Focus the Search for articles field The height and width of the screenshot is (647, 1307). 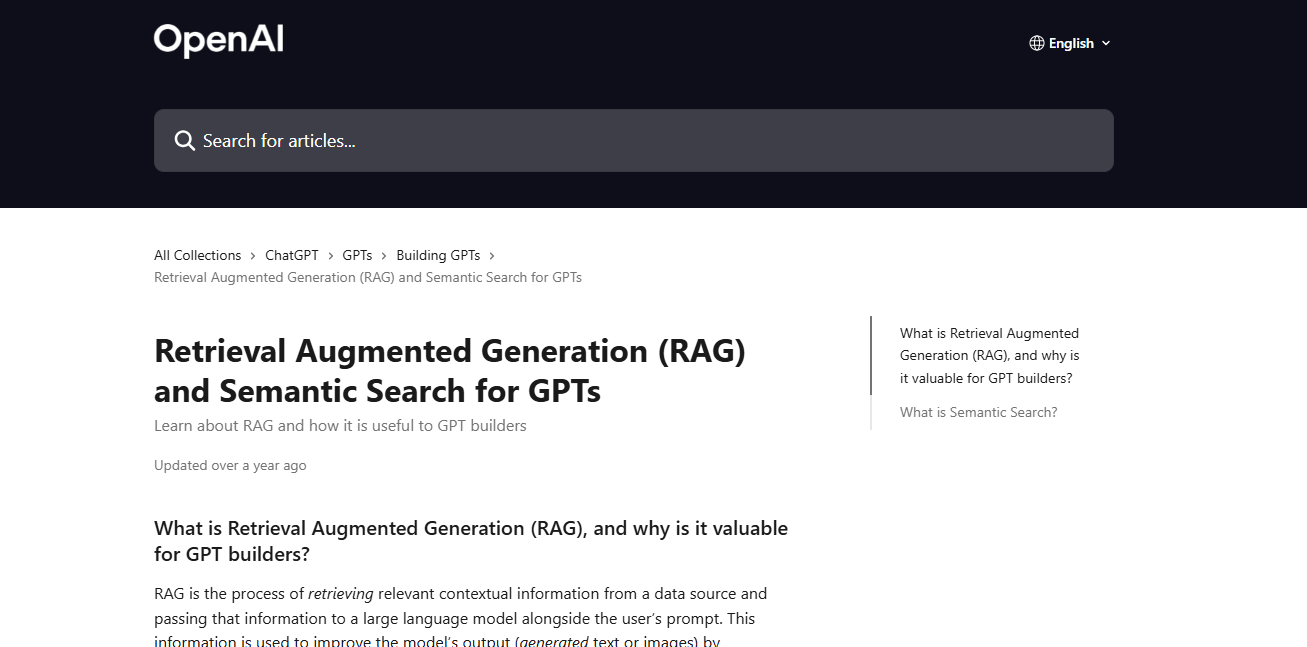(633, 140)
